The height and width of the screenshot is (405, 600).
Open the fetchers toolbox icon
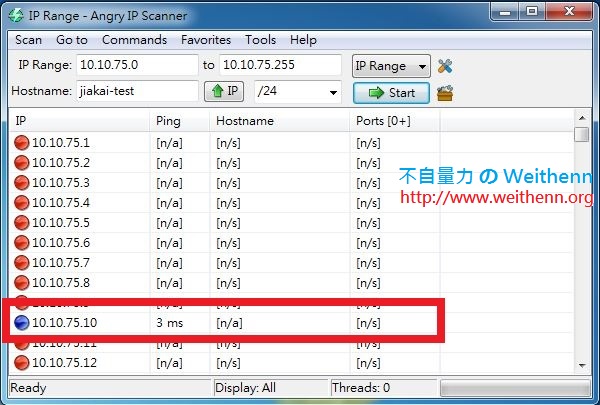pos(445,93)
